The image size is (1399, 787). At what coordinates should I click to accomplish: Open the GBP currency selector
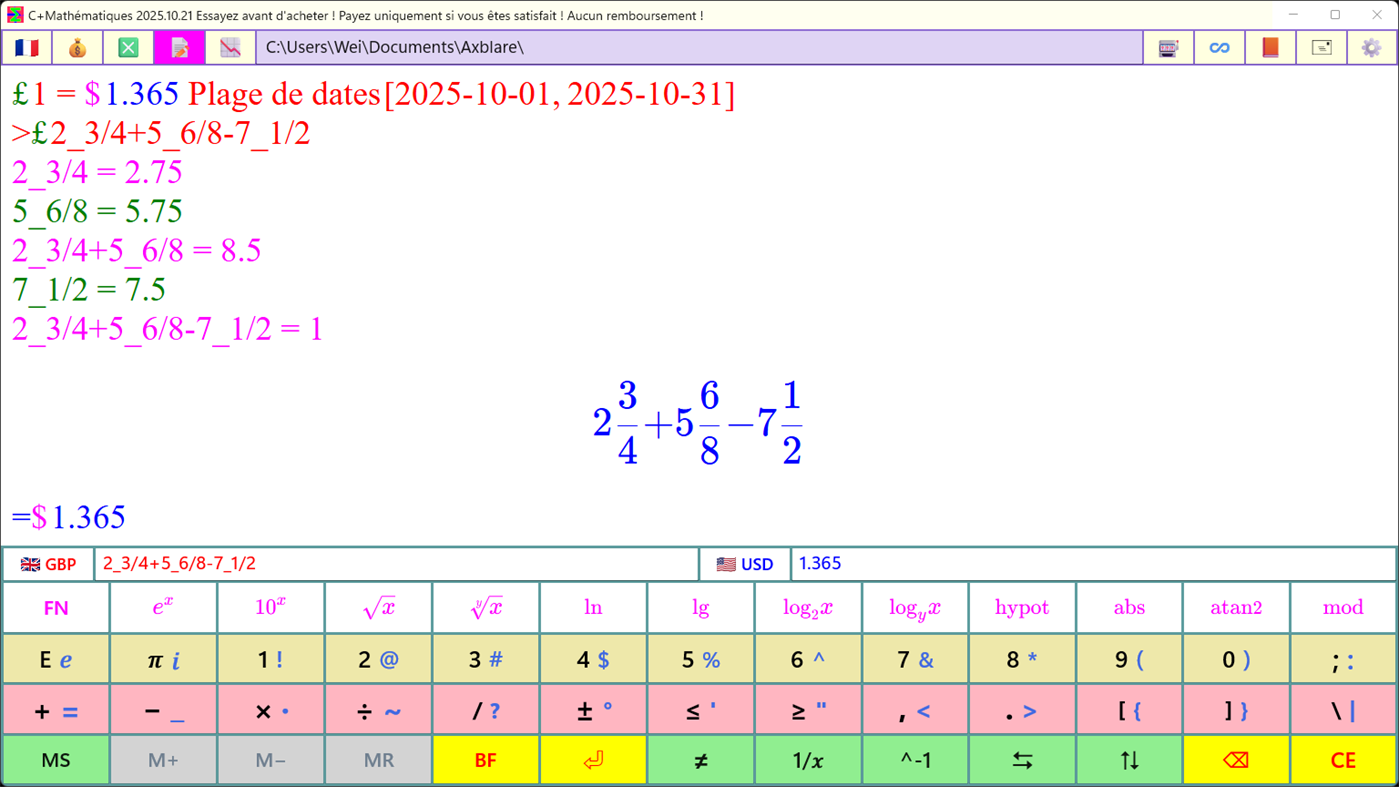(47, 563)
